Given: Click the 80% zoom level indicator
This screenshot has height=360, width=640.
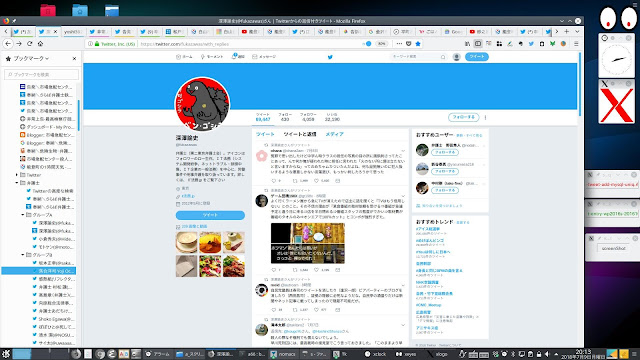Looking at the screenshot, I should tap(381, 44).
